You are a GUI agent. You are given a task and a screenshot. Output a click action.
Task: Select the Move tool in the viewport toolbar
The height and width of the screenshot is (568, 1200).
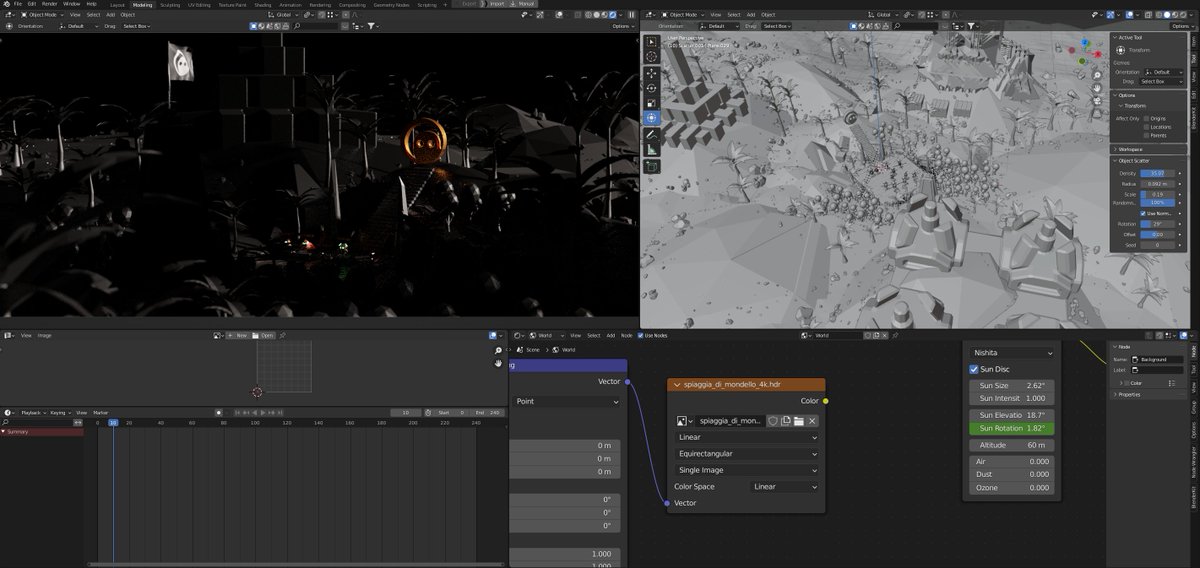pos(651,72)
